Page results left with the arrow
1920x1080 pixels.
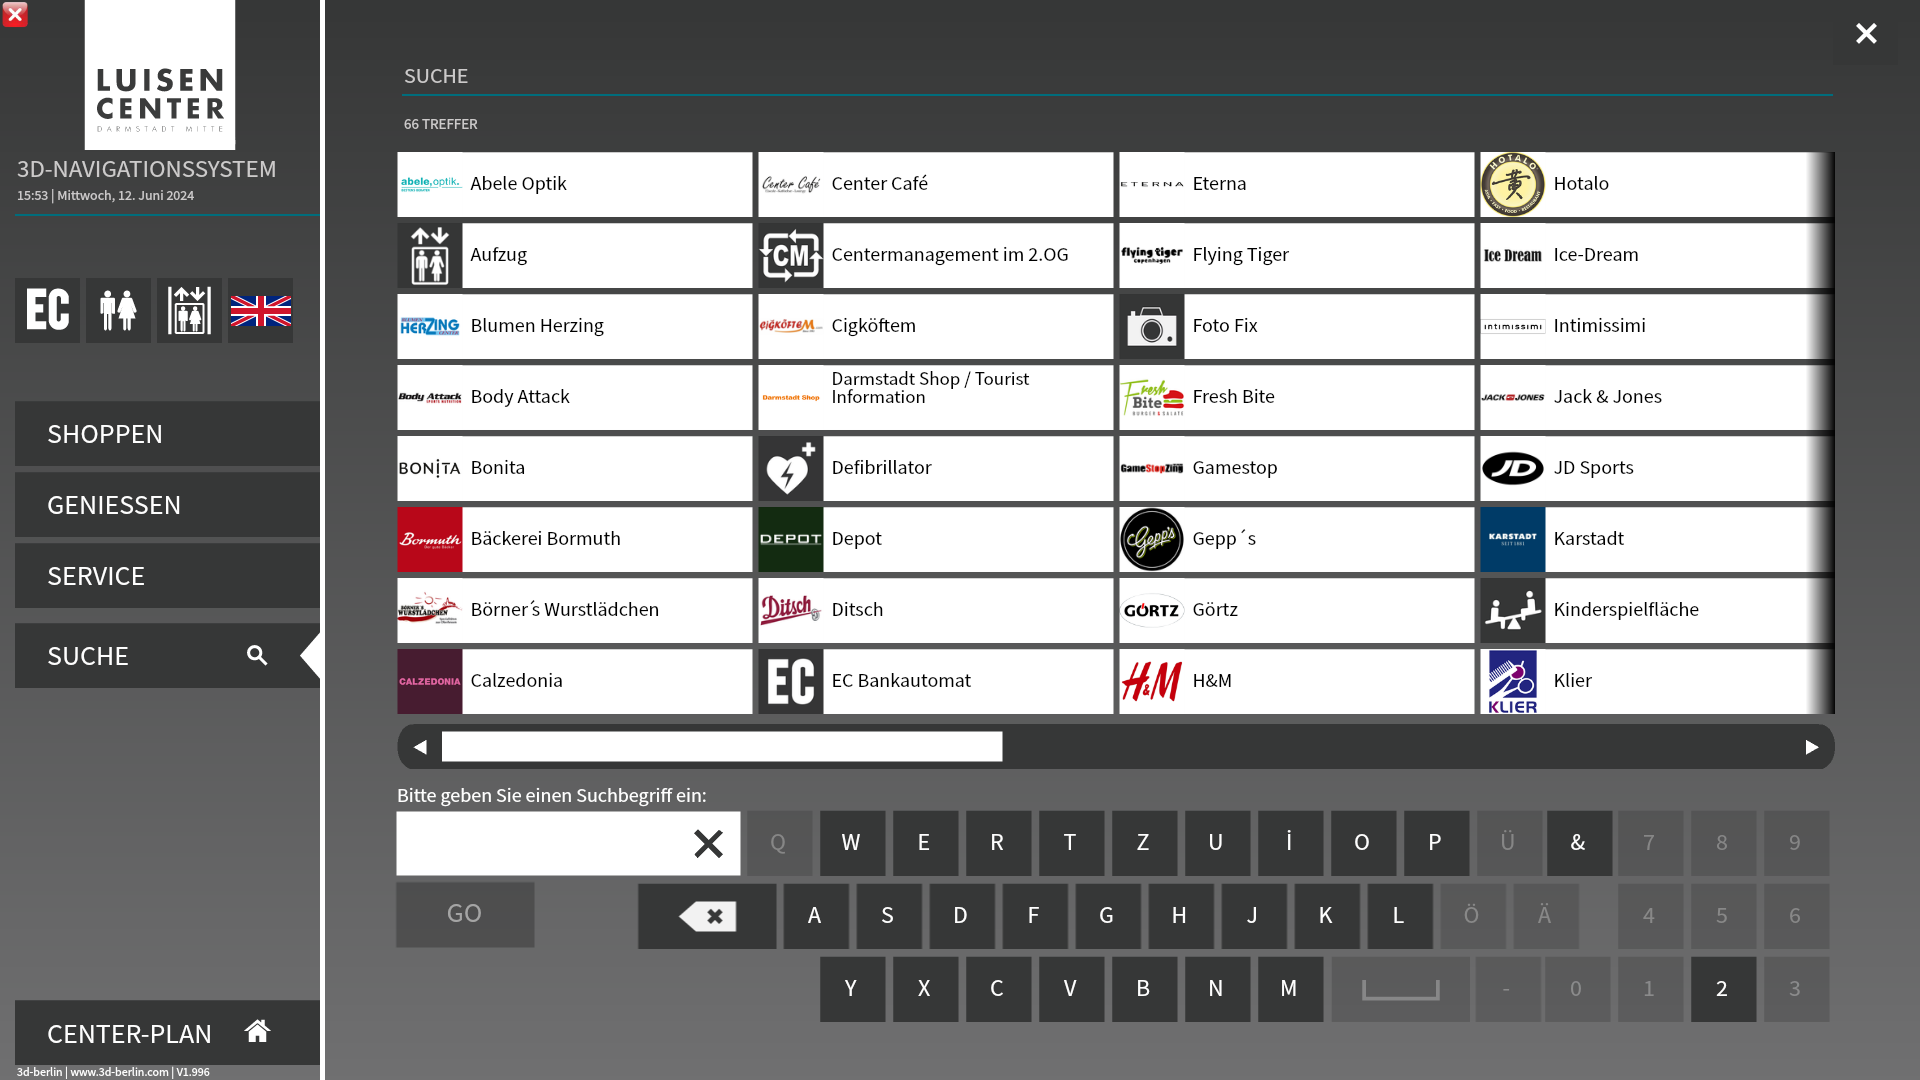point(420,747)
